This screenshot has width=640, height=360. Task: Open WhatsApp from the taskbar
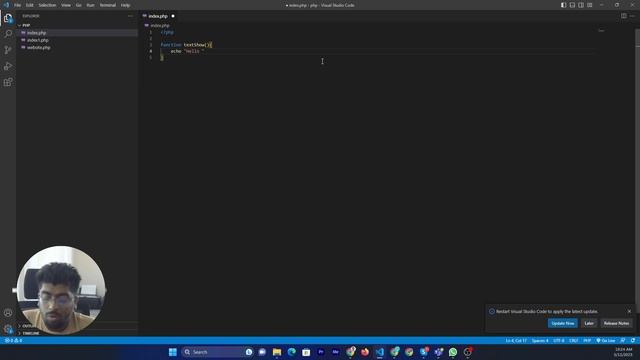click(x=453, y=352)
